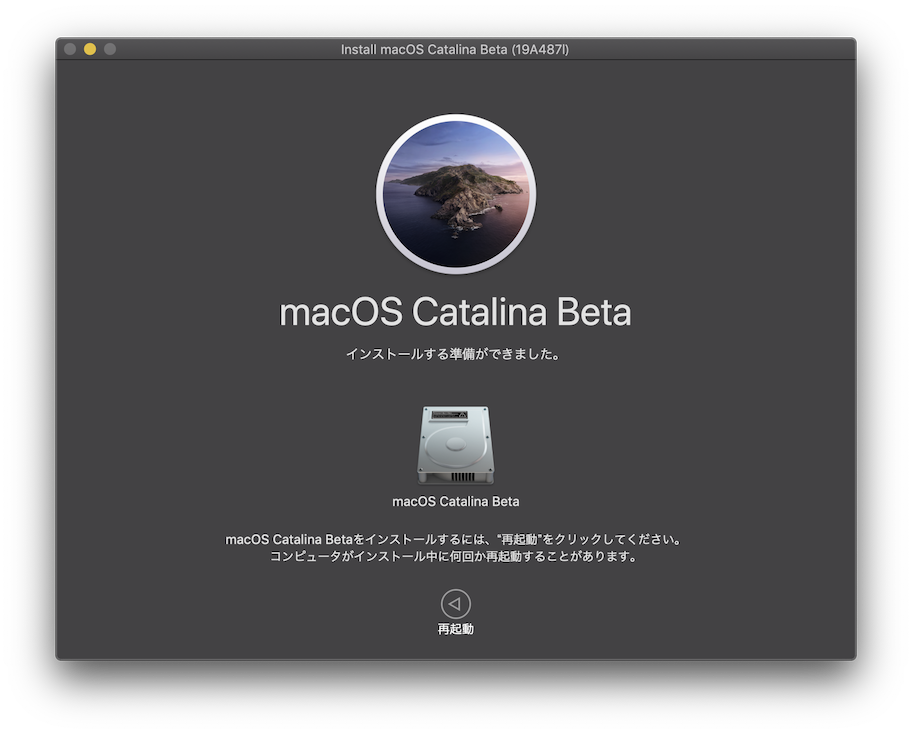Click the line "コンピュータがインストール中に何回か再起動することがあります。"

[x=454, y=557]
